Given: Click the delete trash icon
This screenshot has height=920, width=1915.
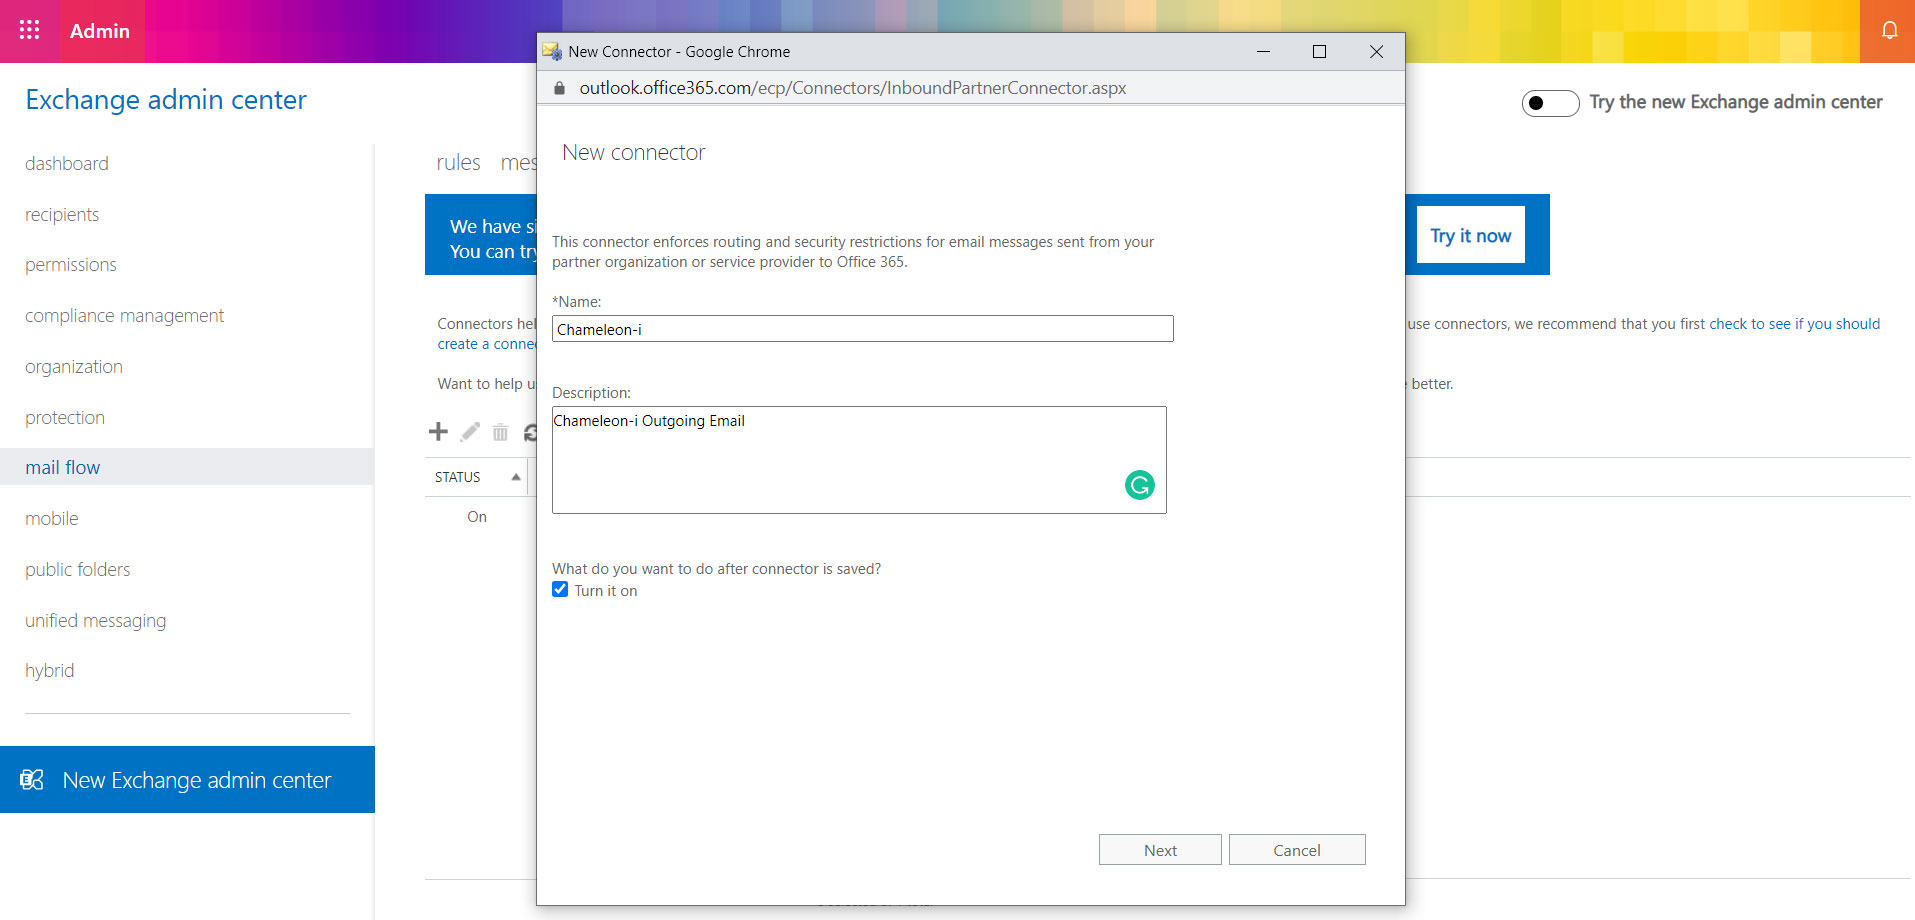Looking at the screenshot, I should [500, 432].
